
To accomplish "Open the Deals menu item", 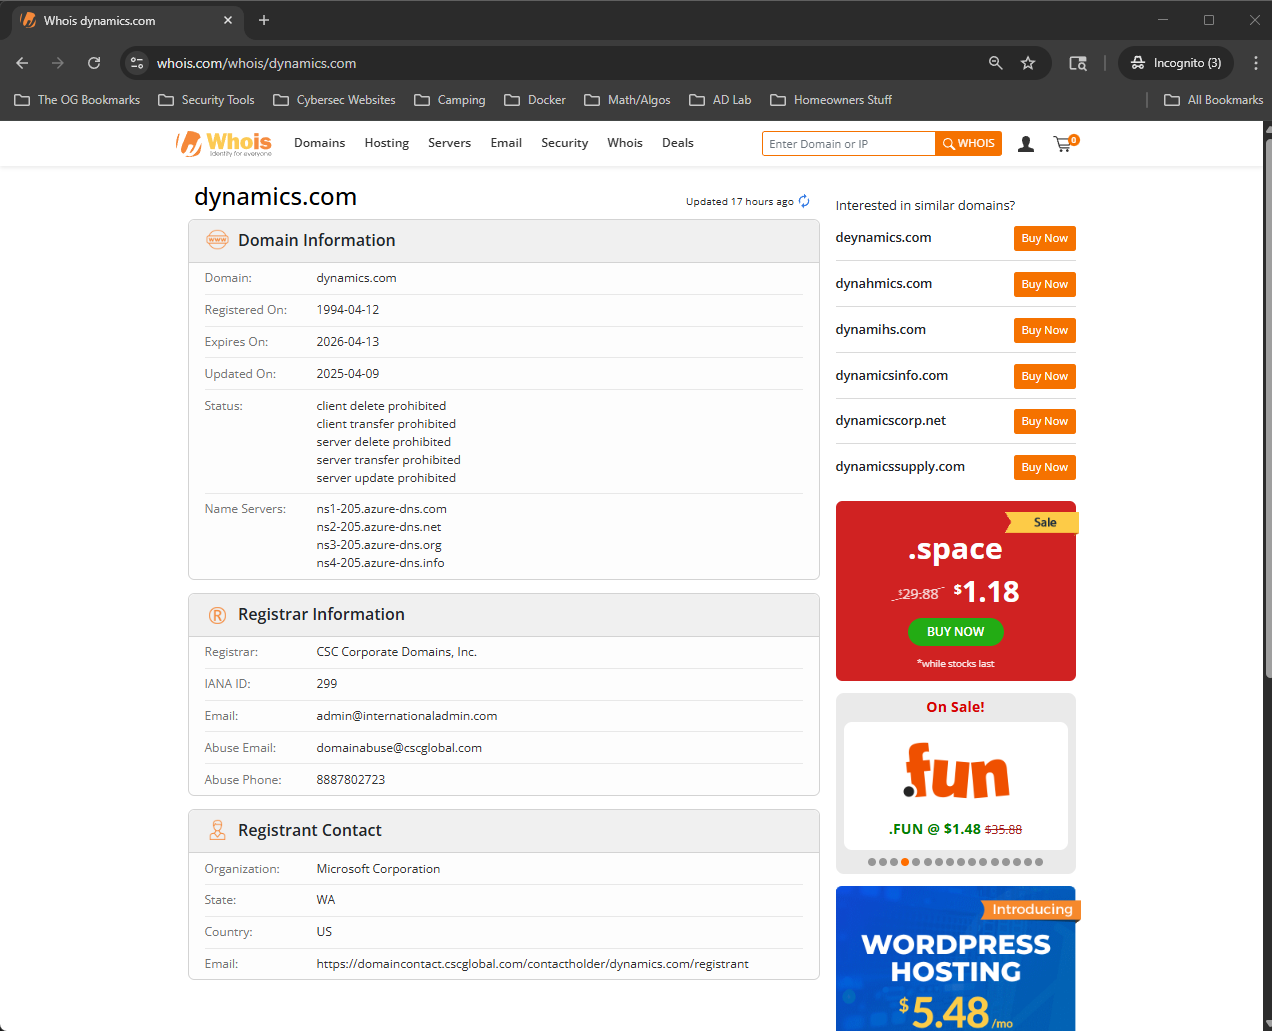I will click(677, 143).
